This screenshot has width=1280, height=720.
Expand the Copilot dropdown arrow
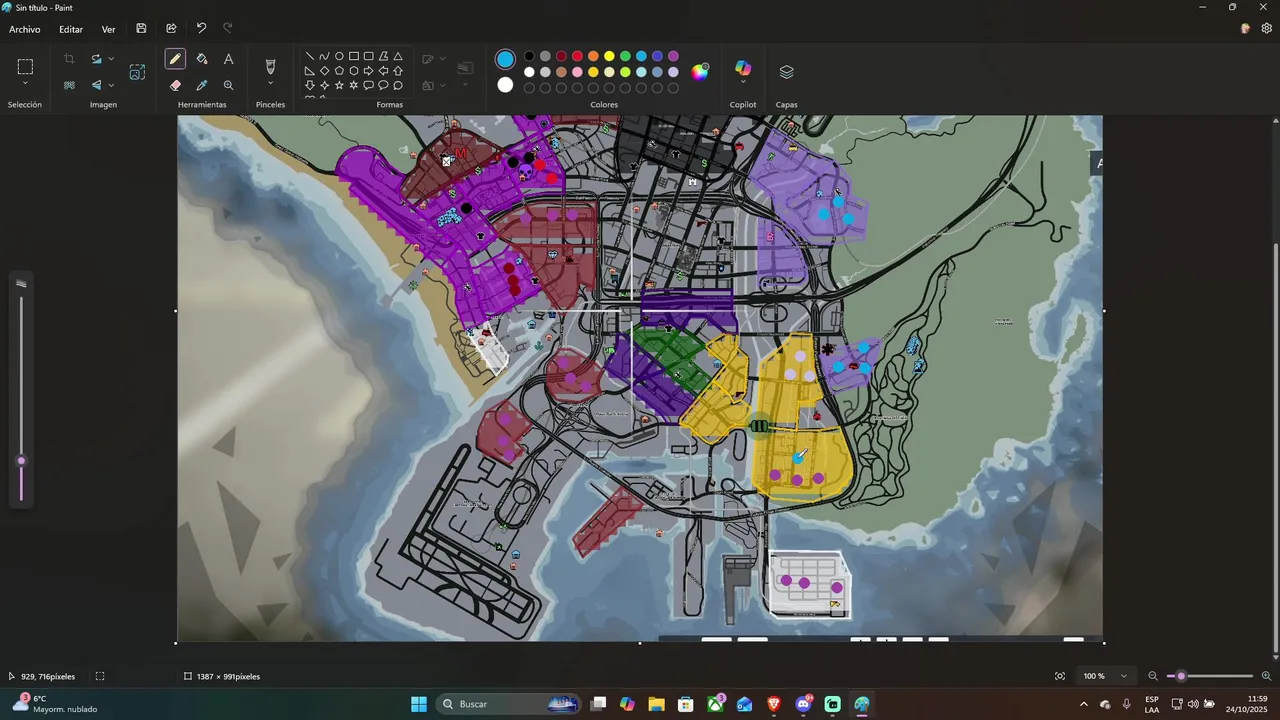coord(743,82)
